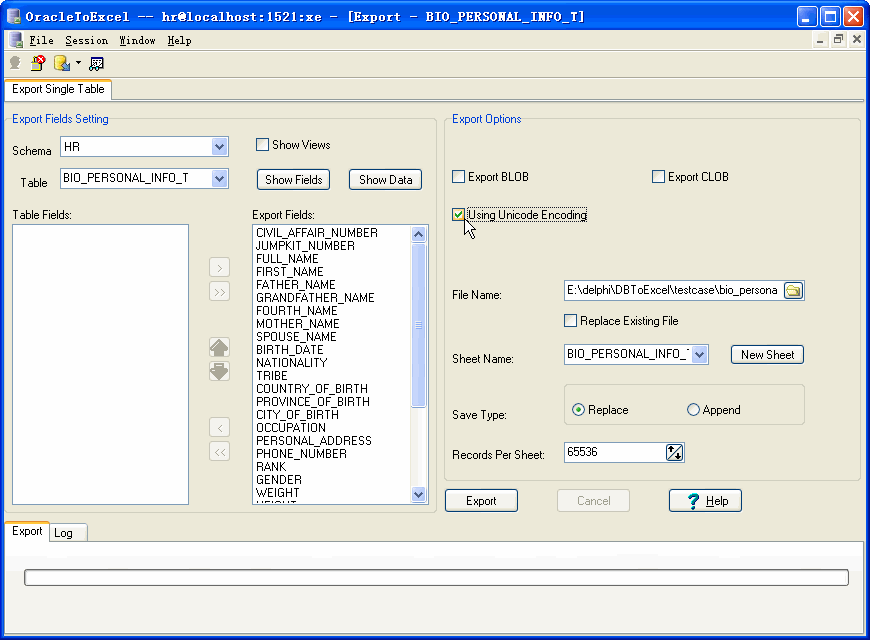
Task: Open the Session menu
Action: click(87, 40)
